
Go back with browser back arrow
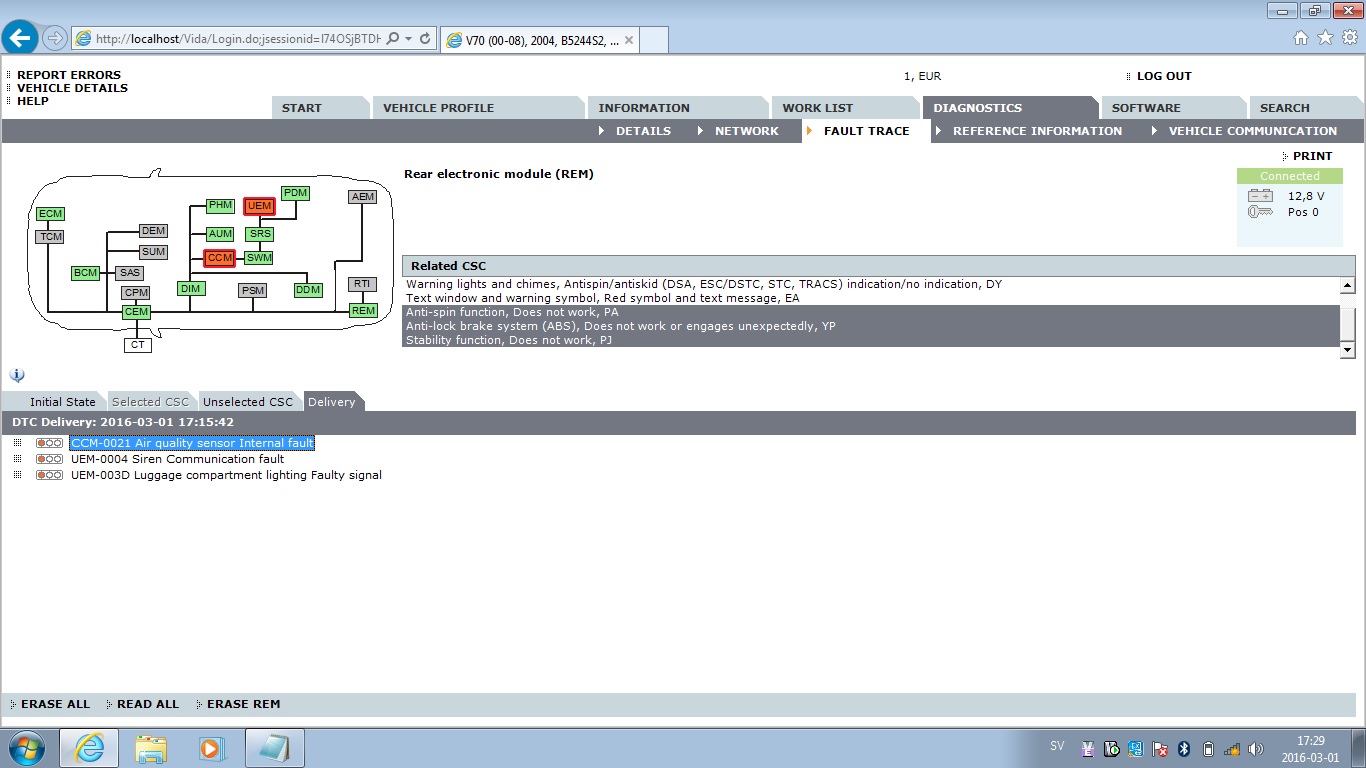pos(20,38)
